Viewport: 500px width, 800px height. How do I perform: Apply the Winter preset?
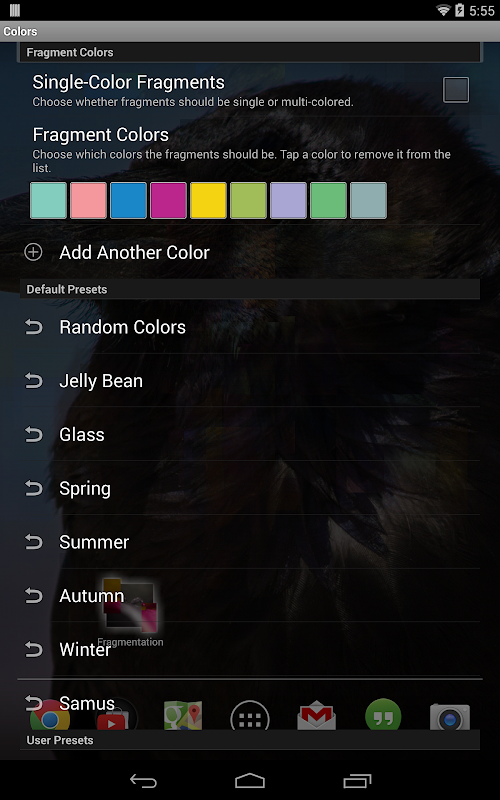coord(250,649)
